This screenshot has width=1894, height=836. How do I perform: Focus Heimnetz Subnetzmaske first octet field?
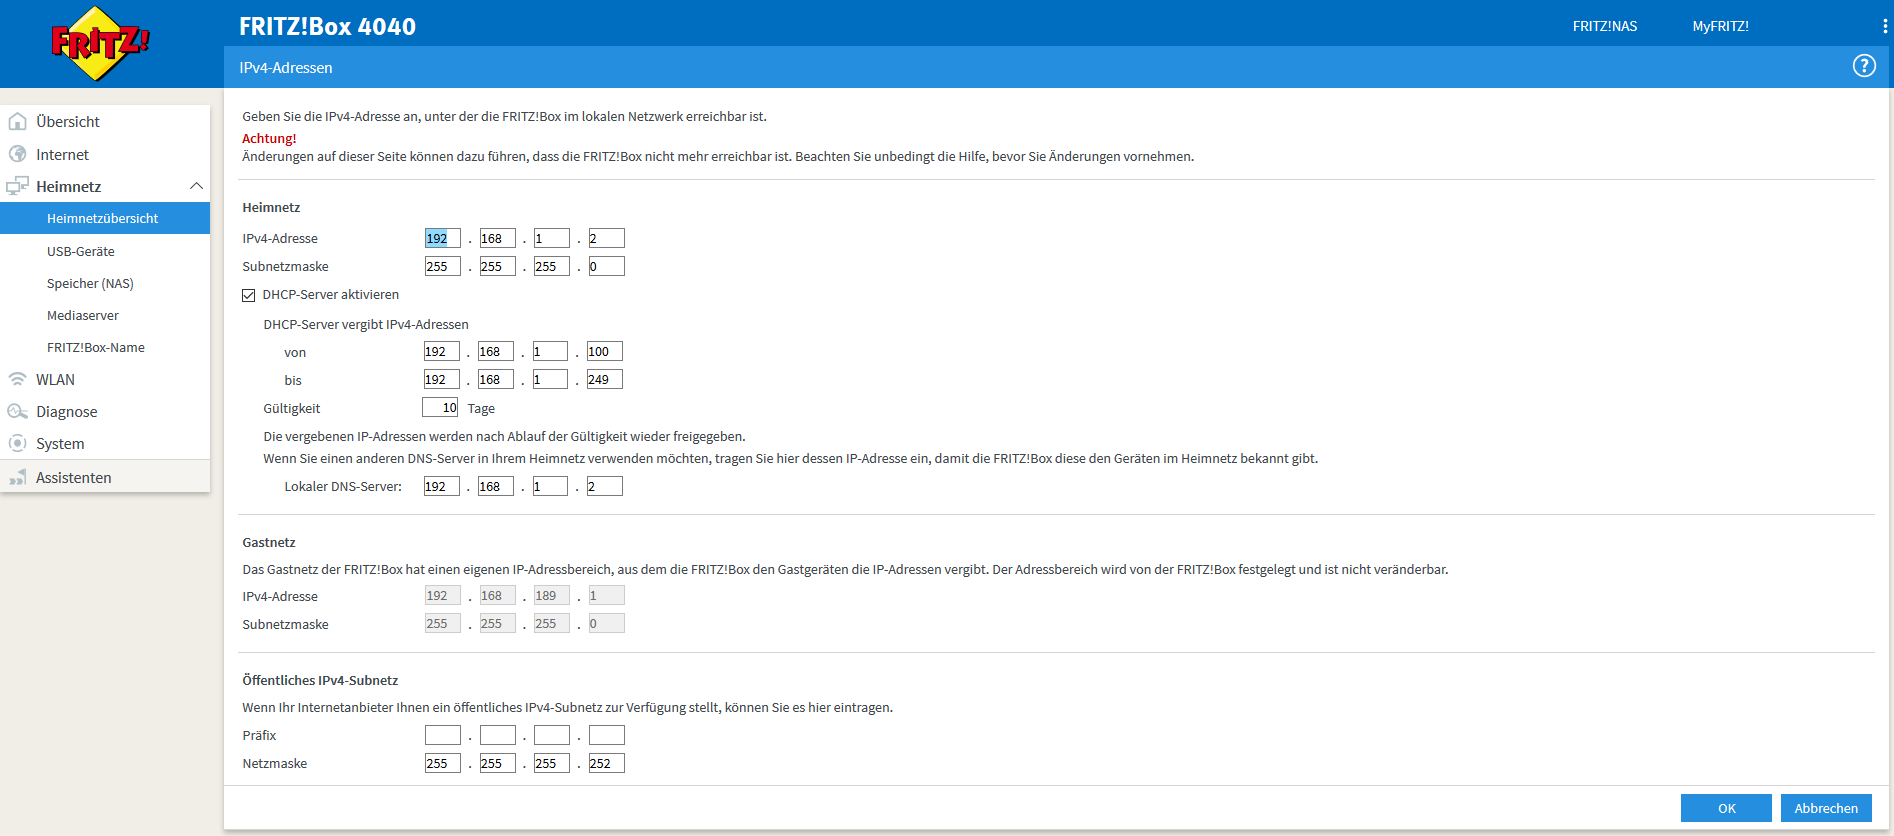coord(443,266)
